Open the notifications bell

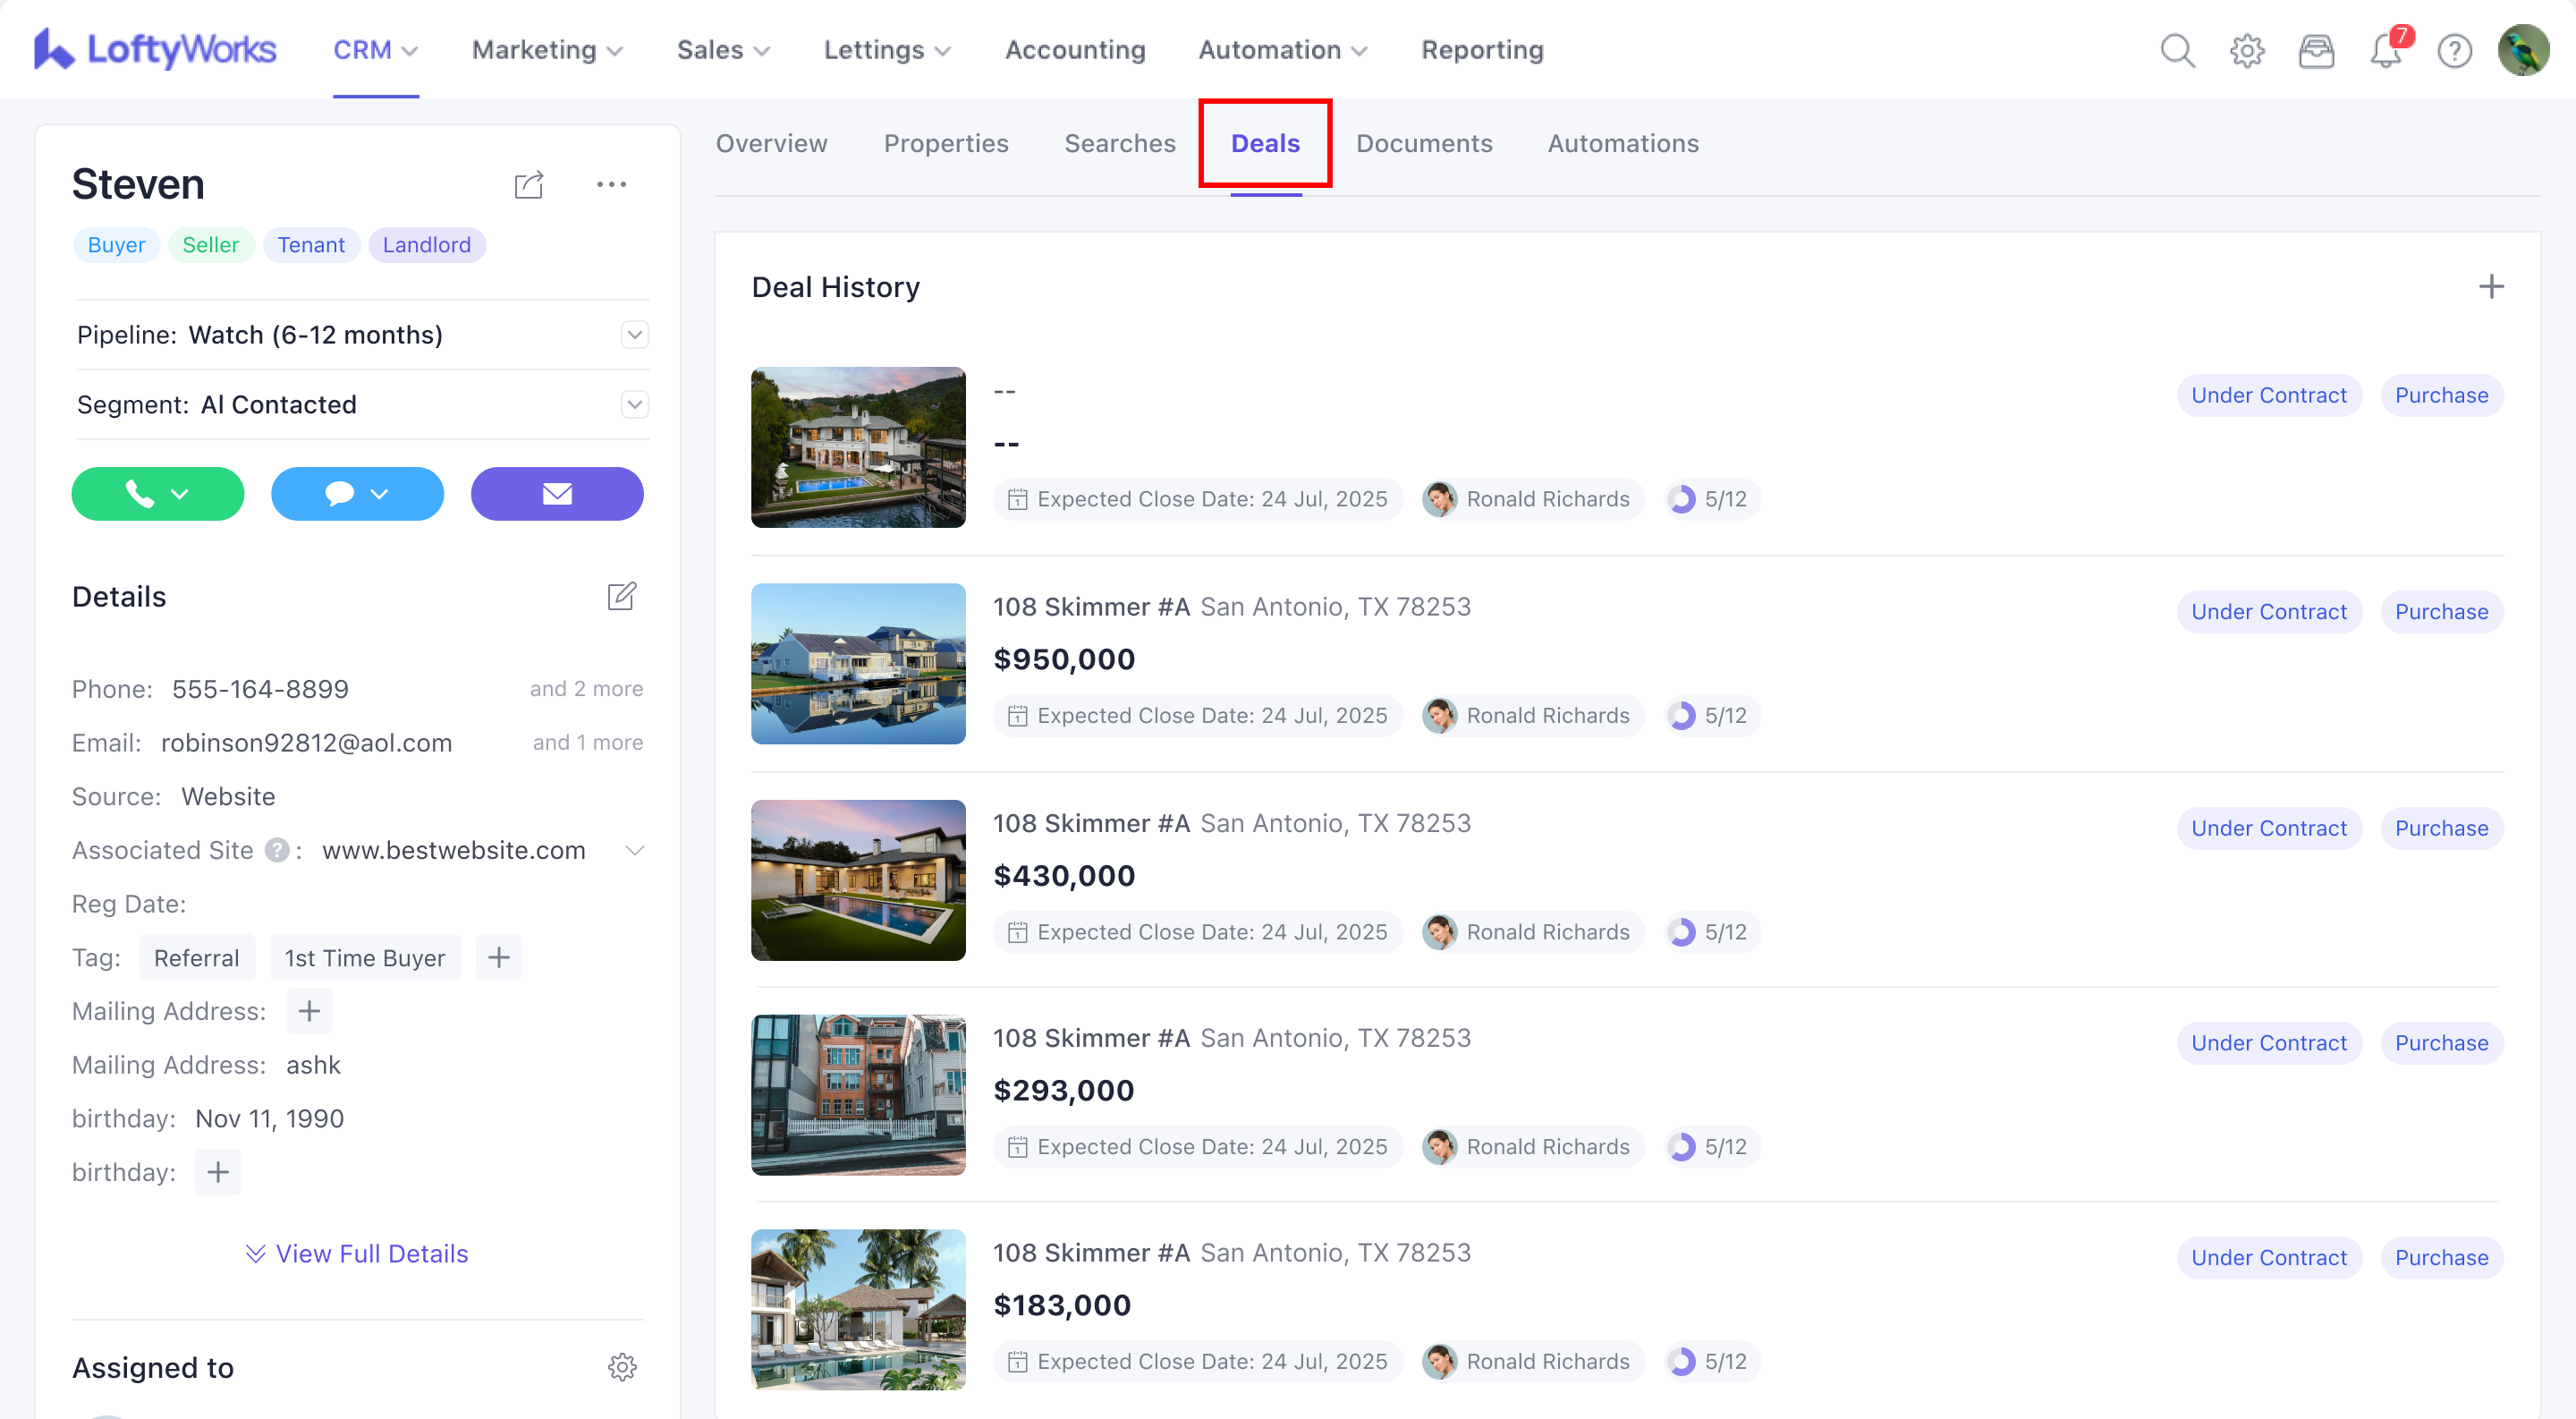click(x=2386, y=50)
